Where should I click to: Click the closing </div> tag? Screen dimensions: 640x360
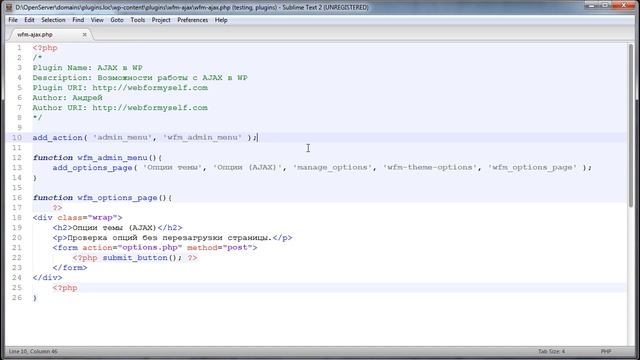click(x=47, y=278)
